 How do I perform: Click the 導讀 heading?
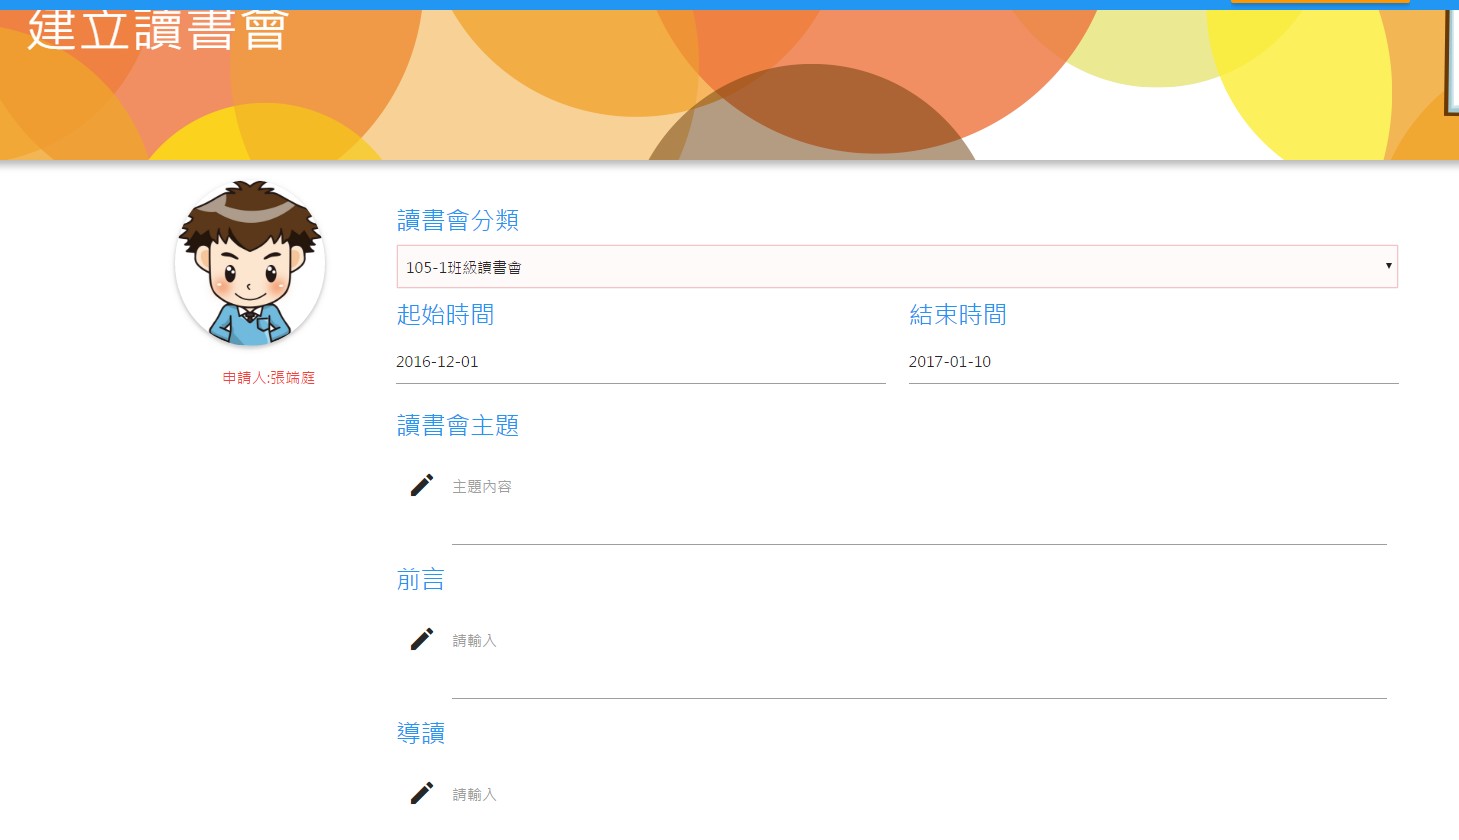click(x=420, y=734)
